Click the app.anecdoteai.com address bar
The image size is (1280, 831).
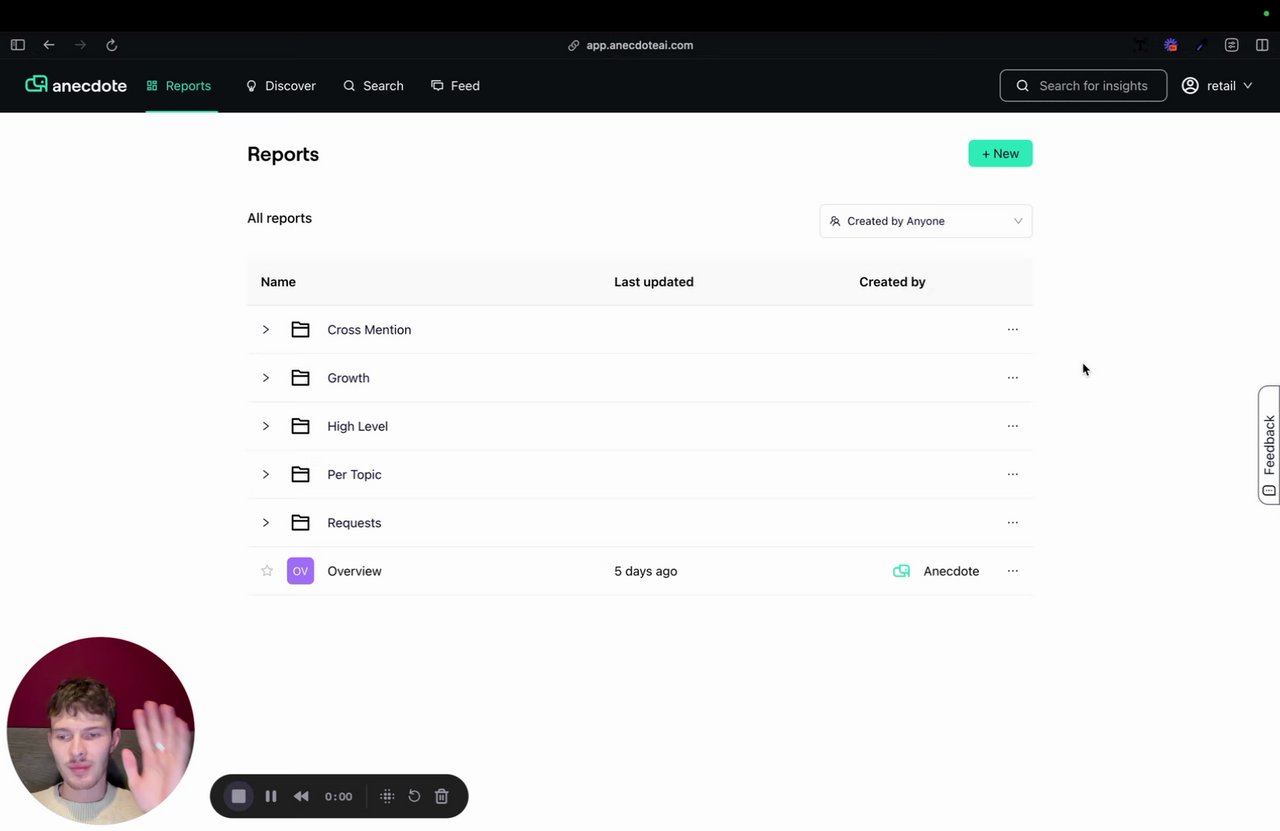(630, 45)
